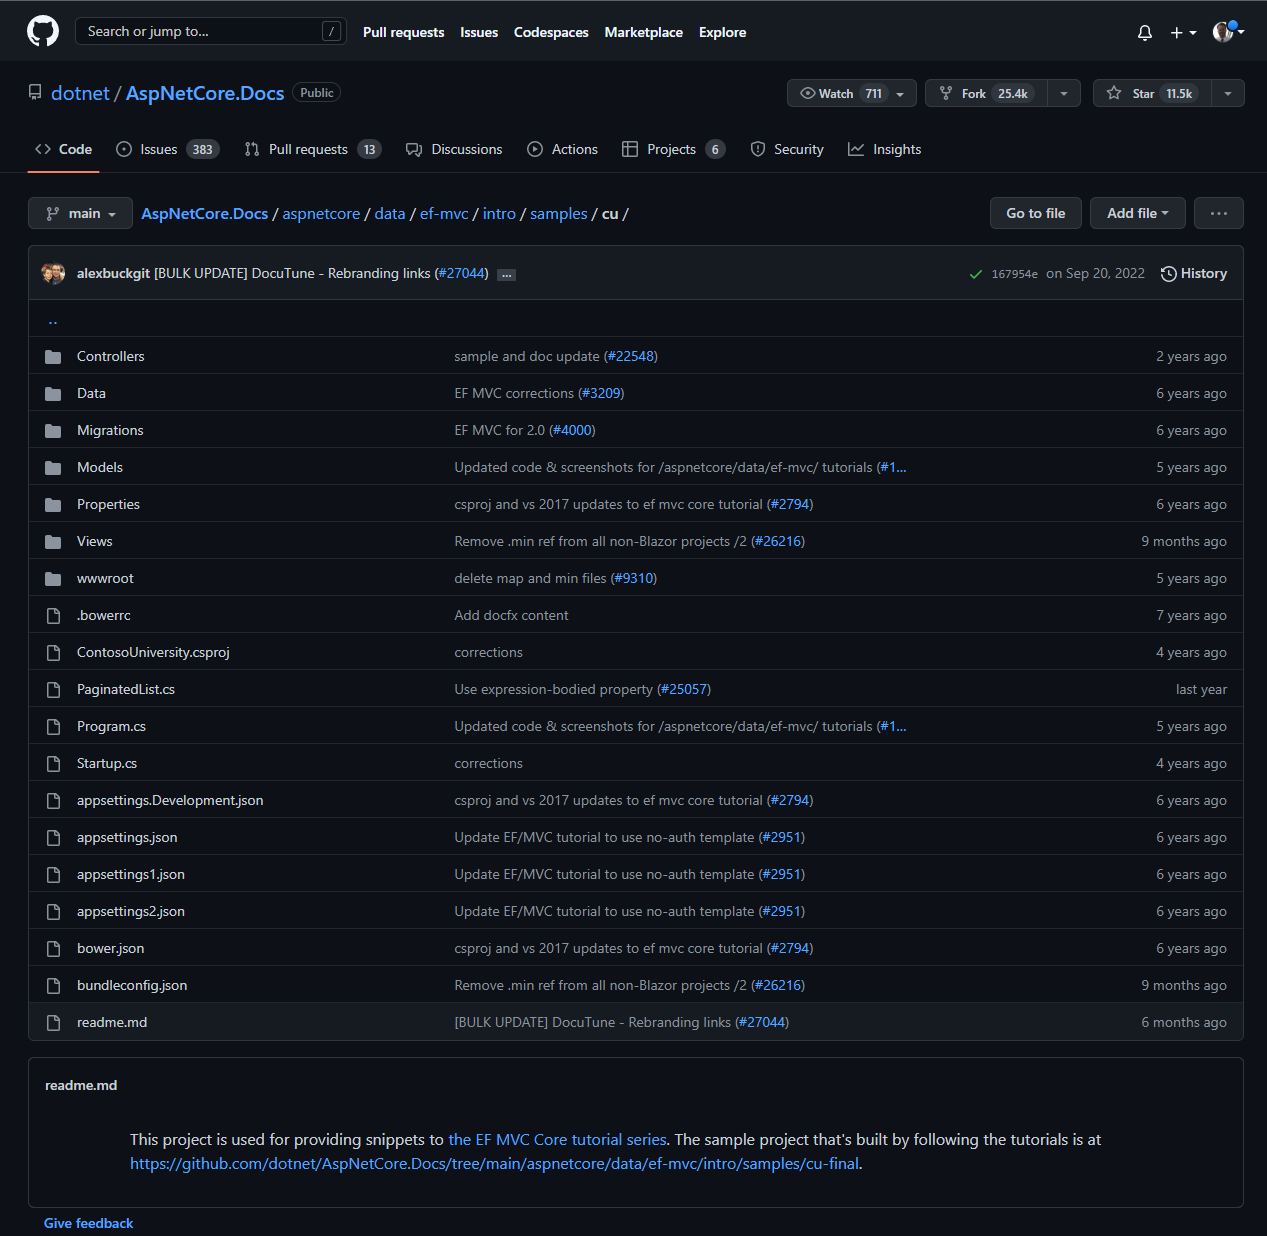Click the appsettings.Development.json file icon
This screenshot has height=1236, width=1267.
coord(53,801)
